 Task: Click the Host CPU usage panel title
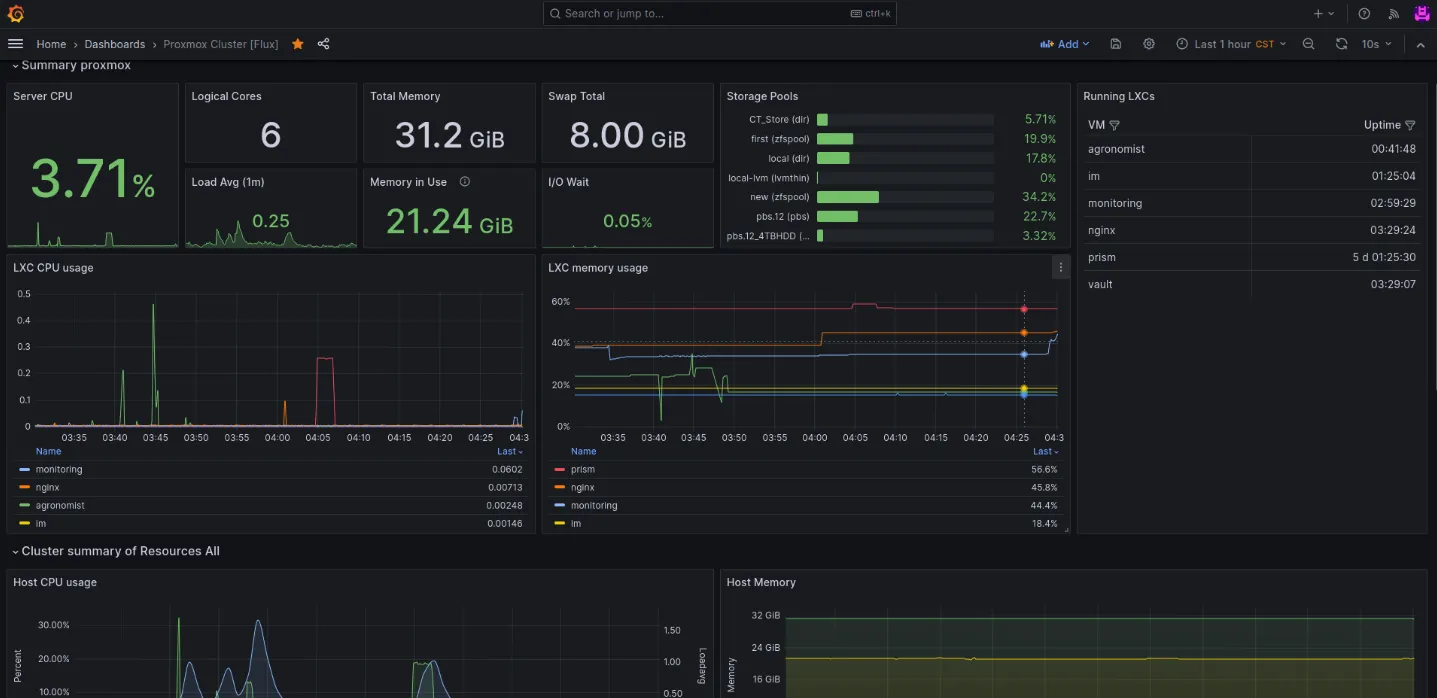[x=55, y=582]
